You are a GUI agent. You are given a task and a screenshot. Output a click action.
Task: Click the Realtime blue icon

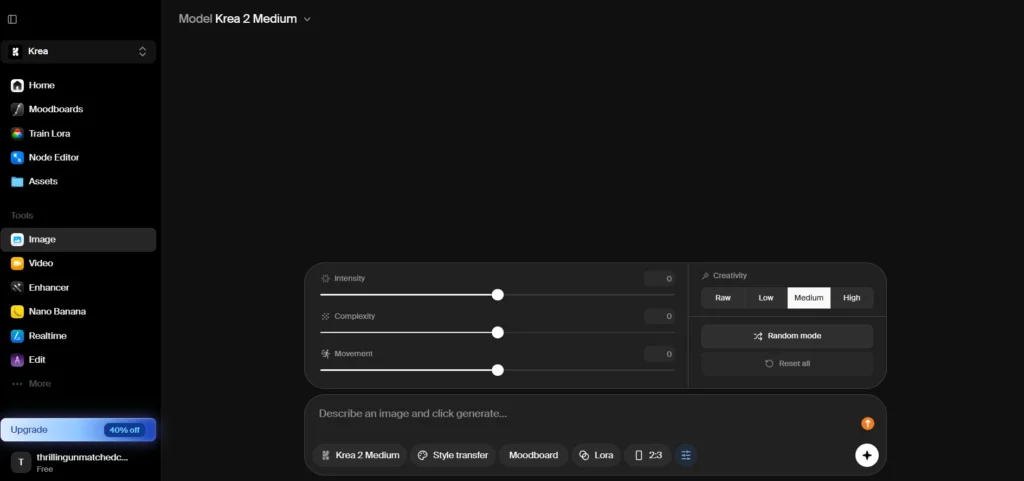17,336
